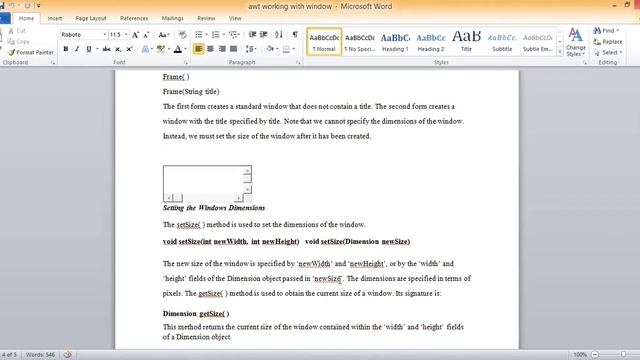The height and width of the screenshot is (360, 640).
Task: Open the font size dropdown
Action: 126,35
